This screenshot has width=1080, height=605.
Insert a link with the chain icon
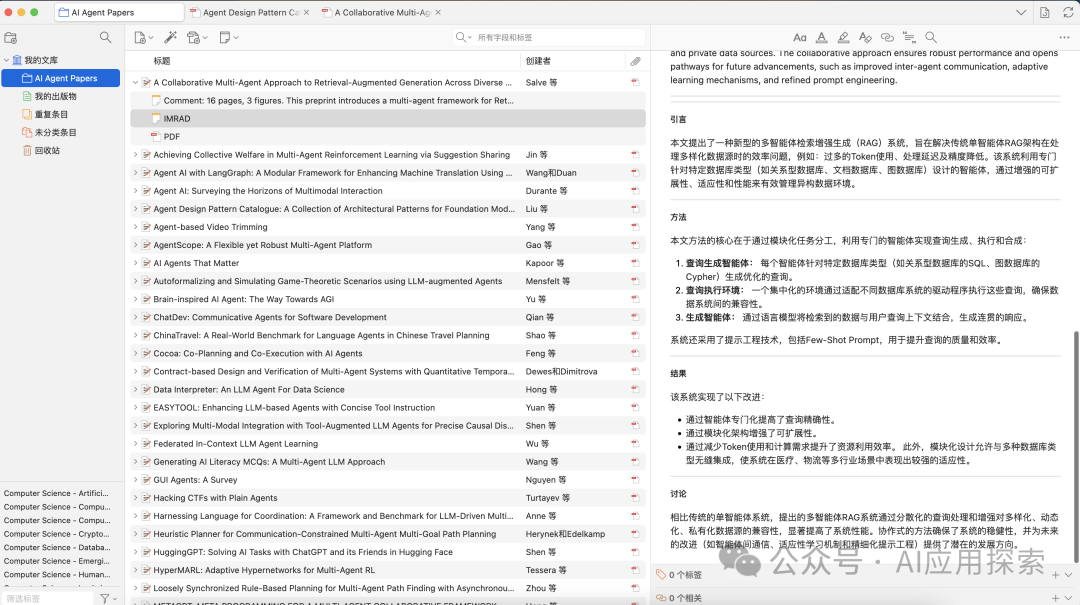(887, 37)
